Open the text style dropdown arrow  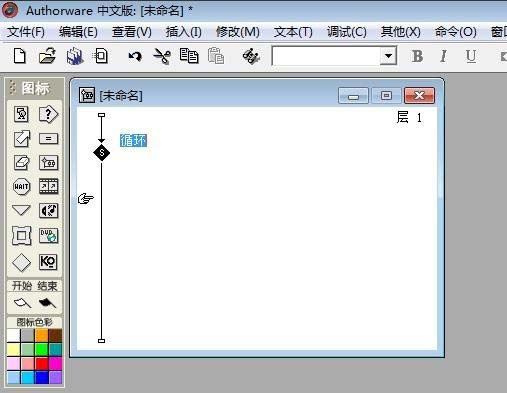tap(388, 56)
